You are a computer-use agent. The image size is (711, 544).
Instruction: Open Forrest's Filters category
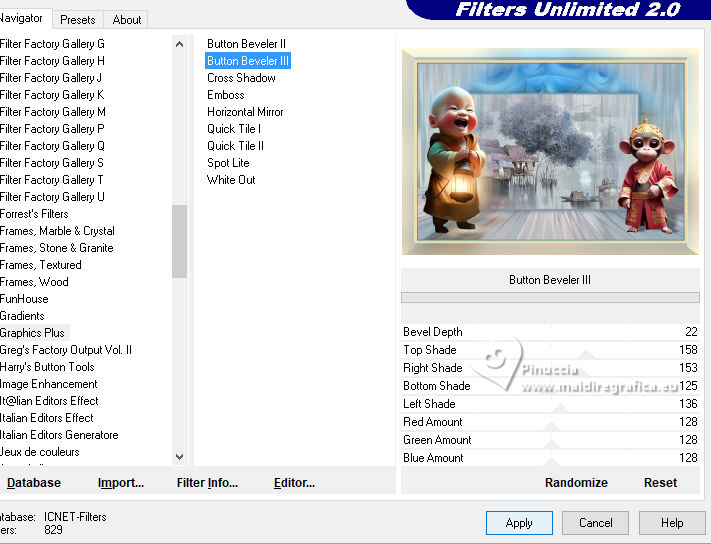click(x=34, y=214)
